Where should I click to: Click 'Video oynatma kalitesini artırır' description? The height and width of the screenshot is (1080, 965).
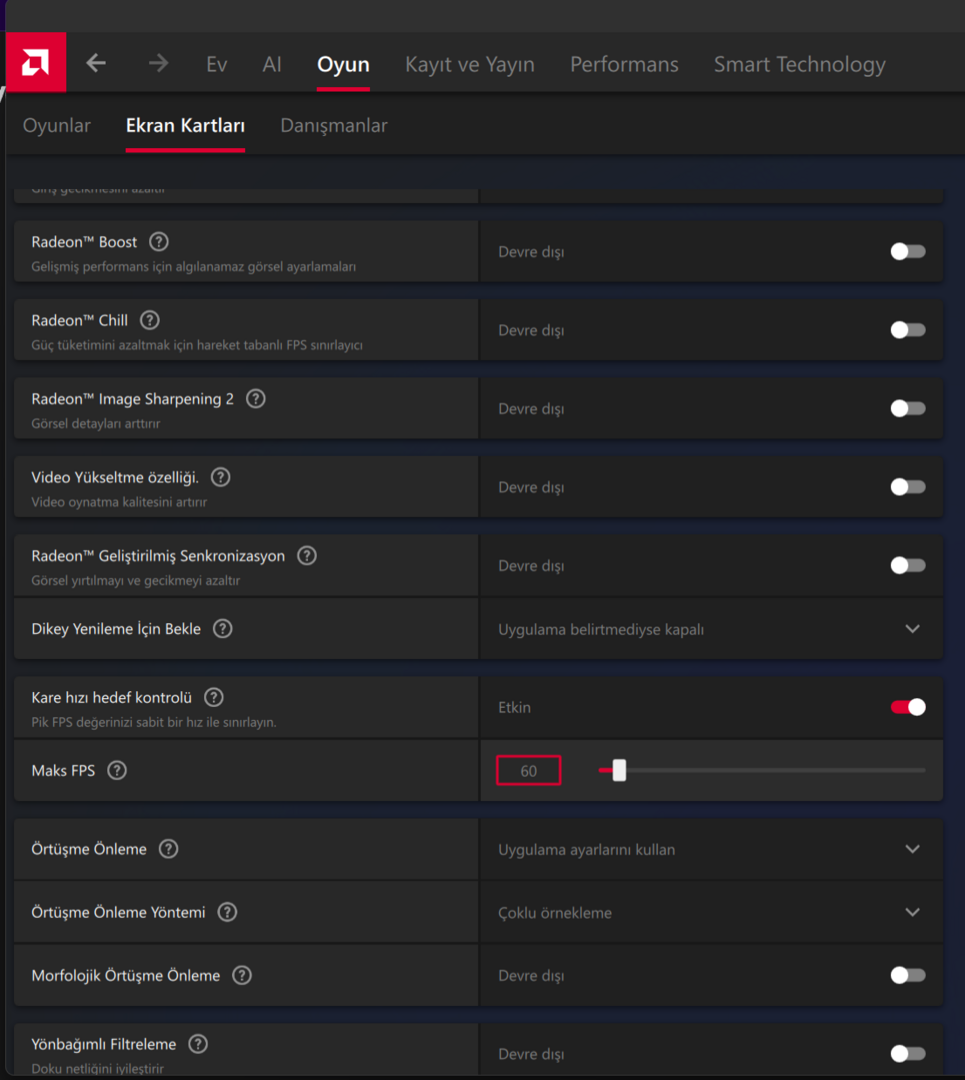119,502
